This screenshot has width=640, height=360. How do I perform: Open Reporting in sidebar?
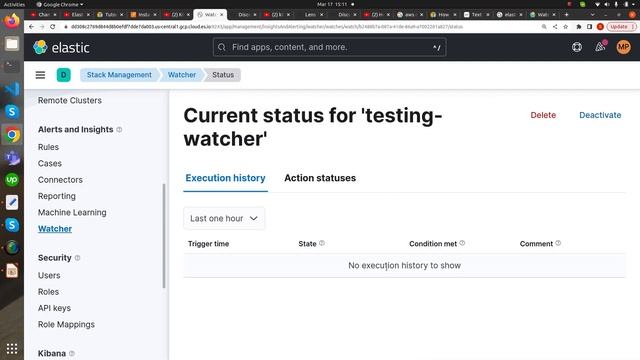57,196
